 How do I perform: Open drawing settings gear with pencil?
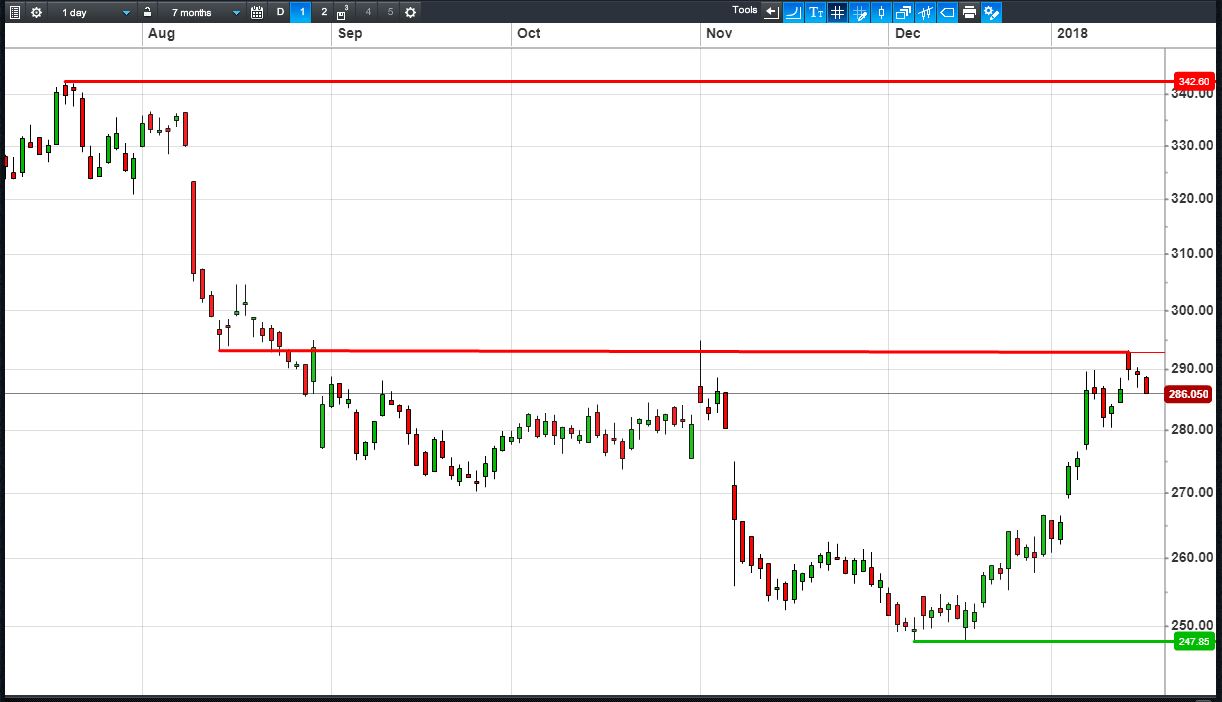pos(991,12)
